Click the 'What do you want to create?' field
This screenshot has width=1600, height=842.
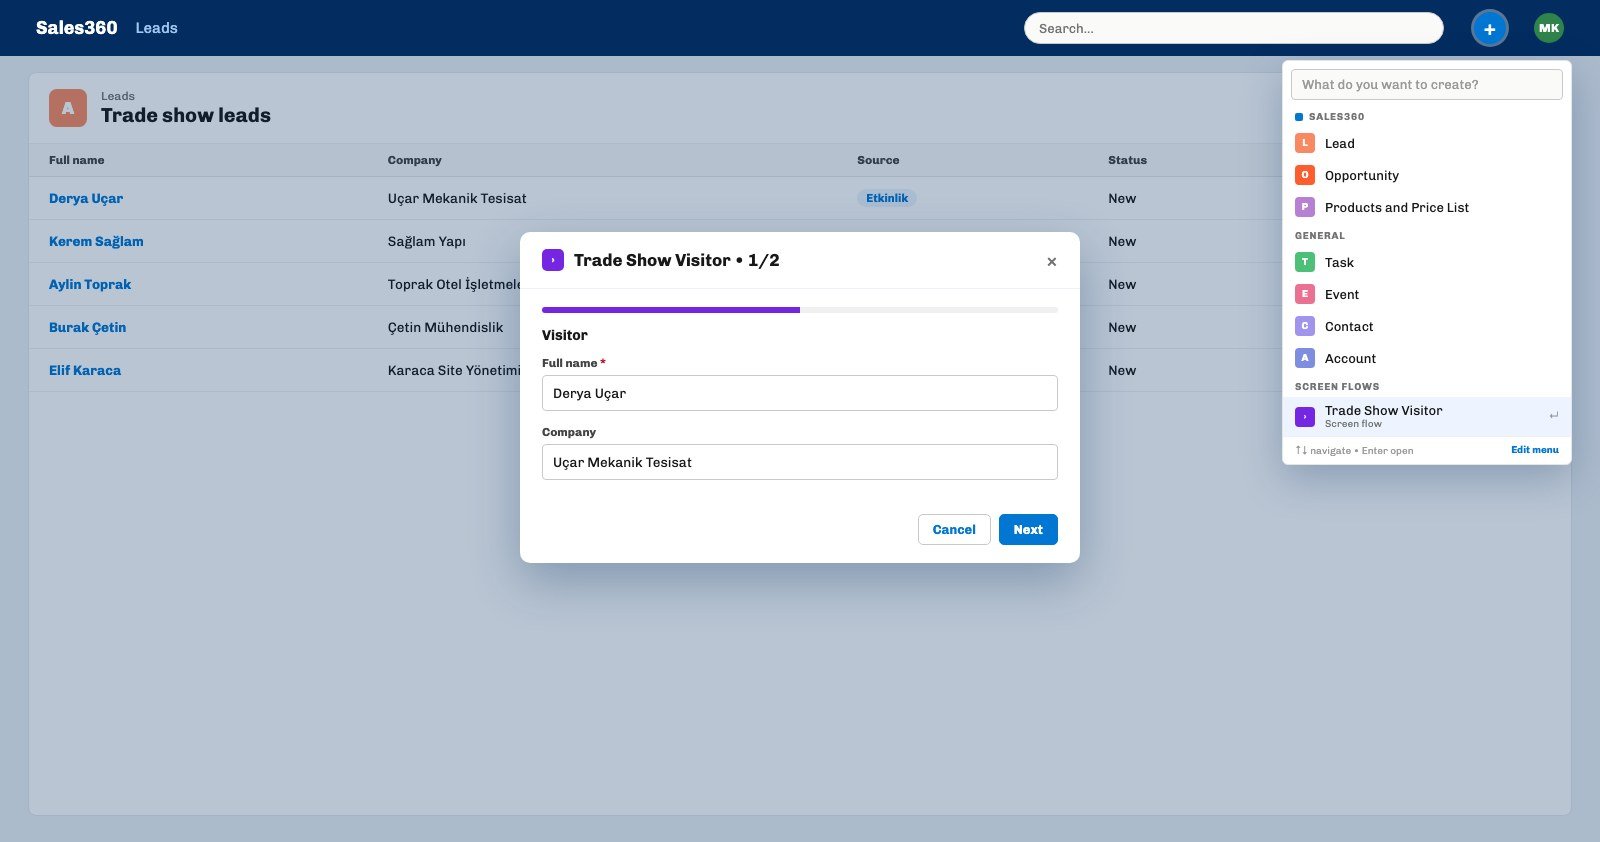(x=1427, y=85)
